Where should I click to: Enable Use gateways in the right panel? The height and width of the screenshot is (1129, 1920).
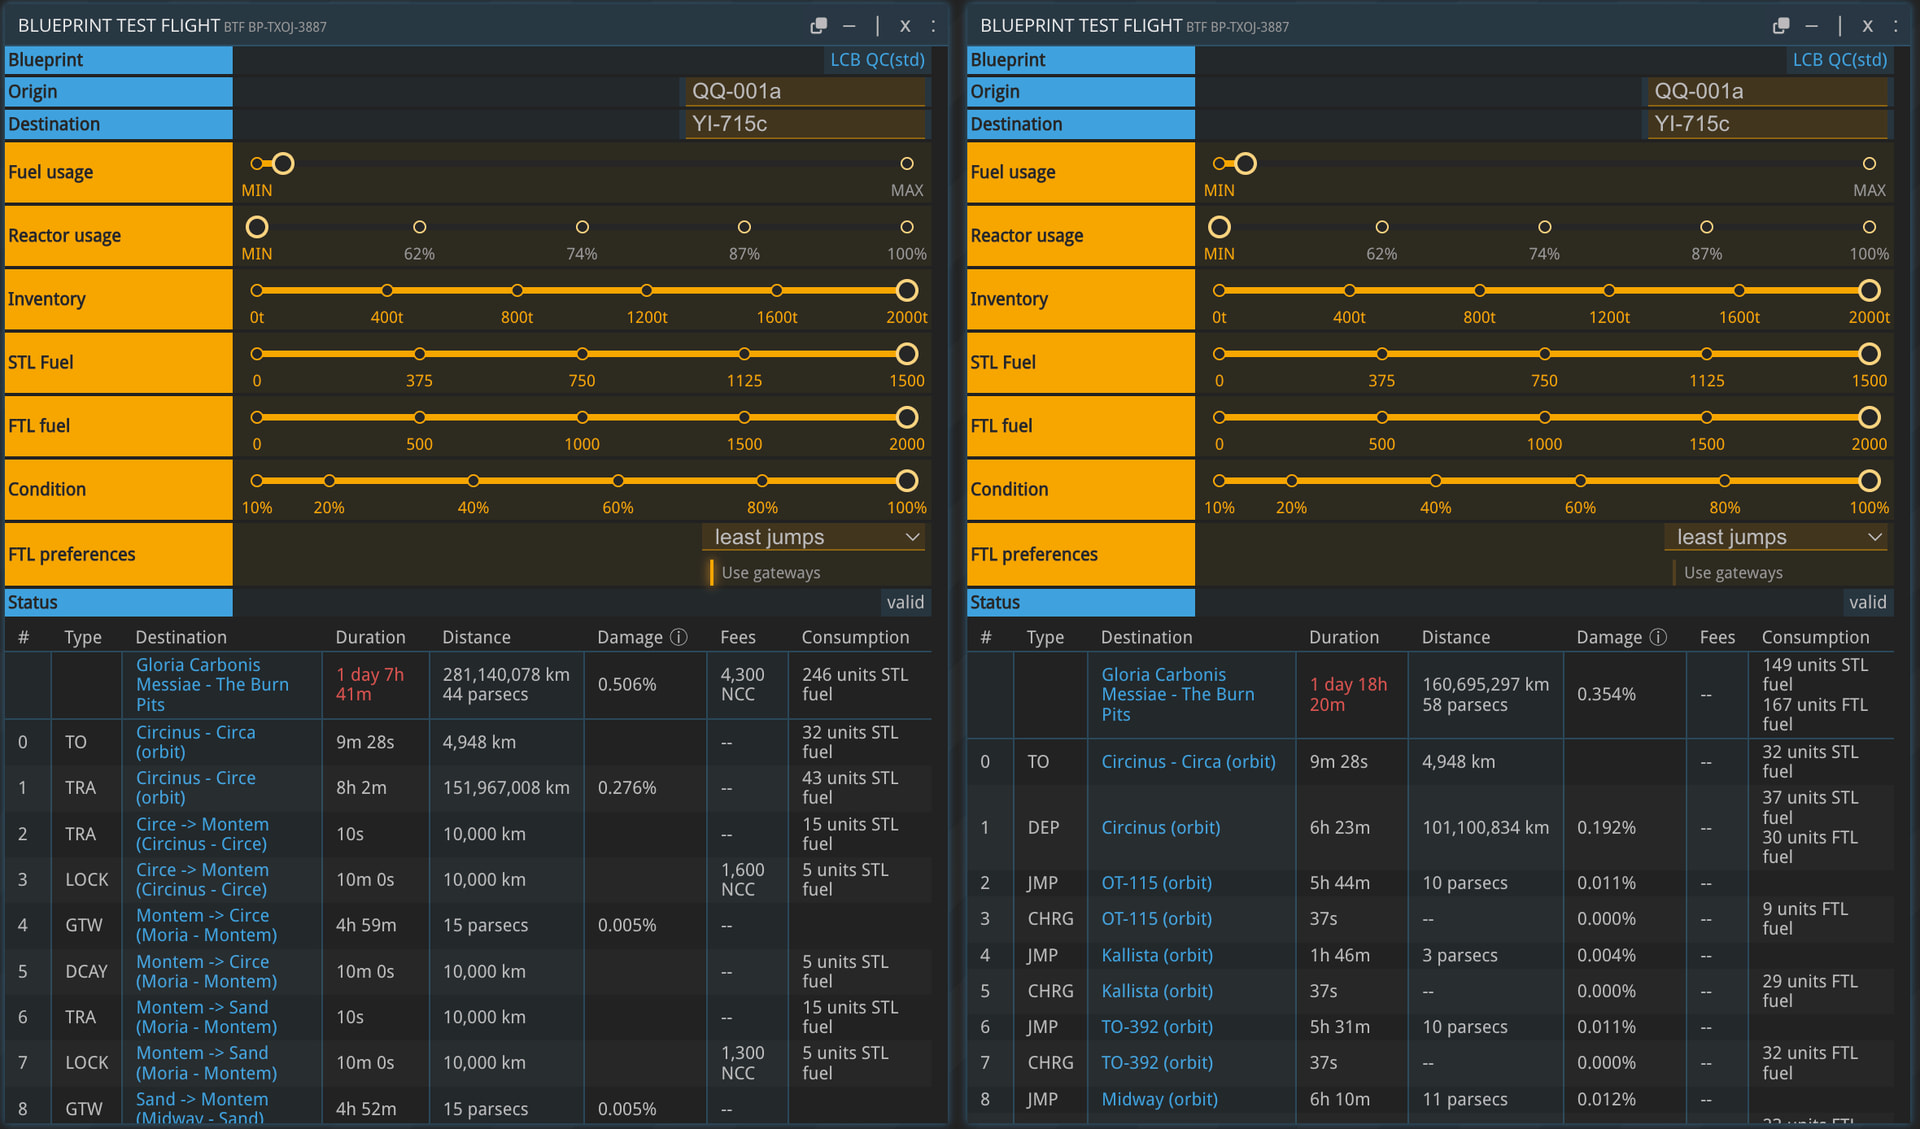(x=1733, y=572)
